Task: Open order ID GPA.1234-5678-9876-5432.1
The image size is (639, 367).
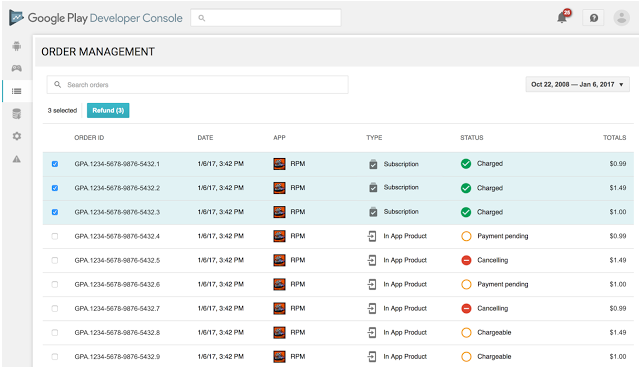Action: (117, 164)
